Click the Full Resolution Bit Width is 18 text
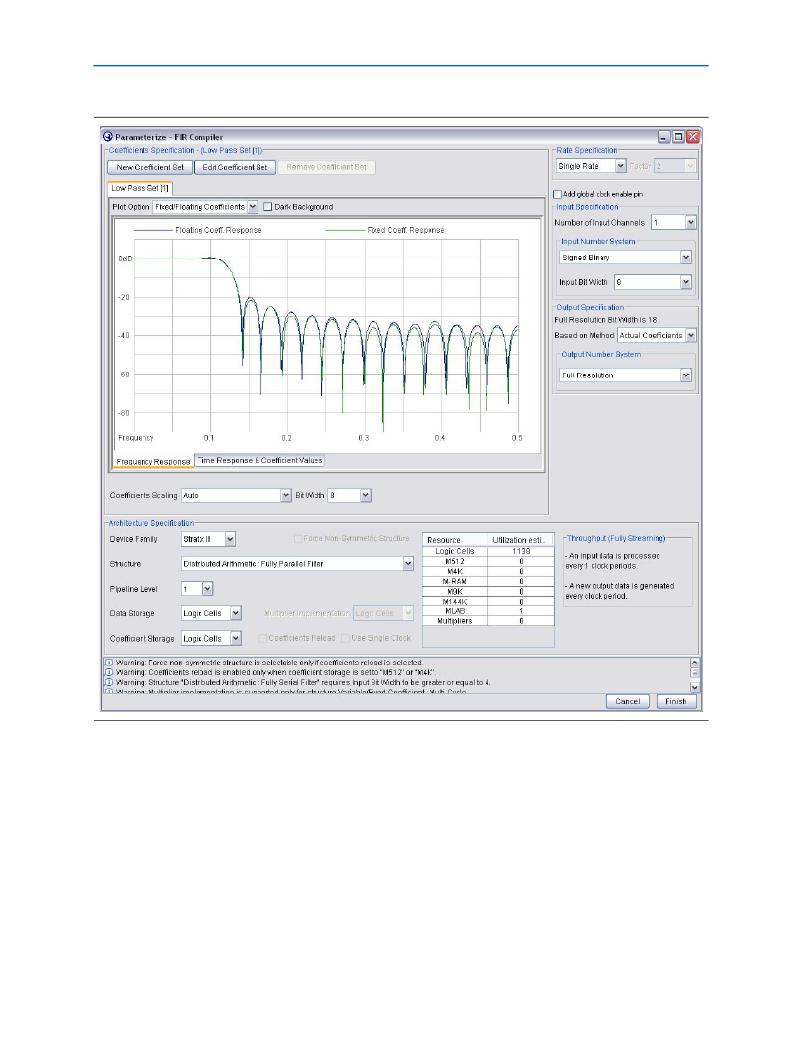The image size is (802, 1038). tap(605, 320)
